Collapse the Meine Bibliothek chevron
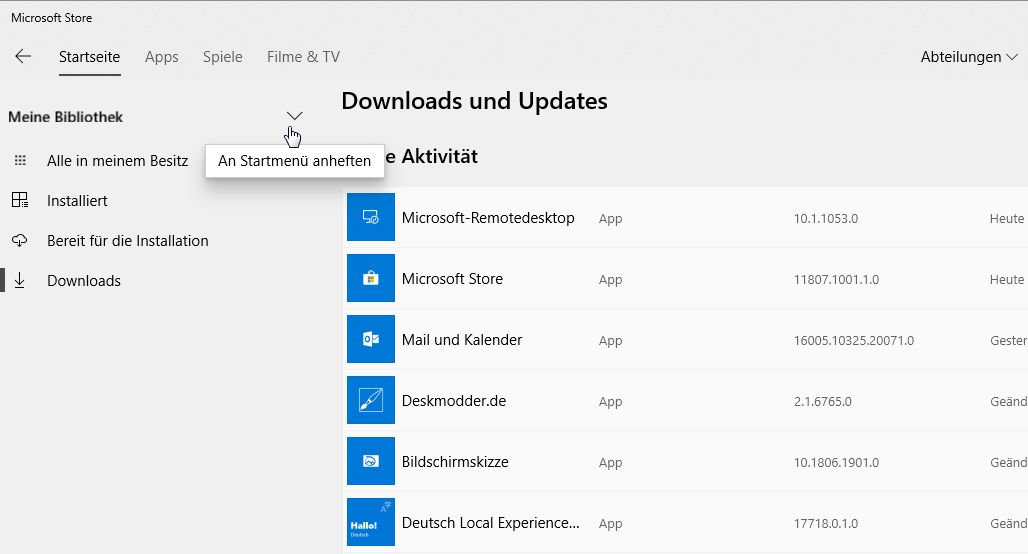 294,116
